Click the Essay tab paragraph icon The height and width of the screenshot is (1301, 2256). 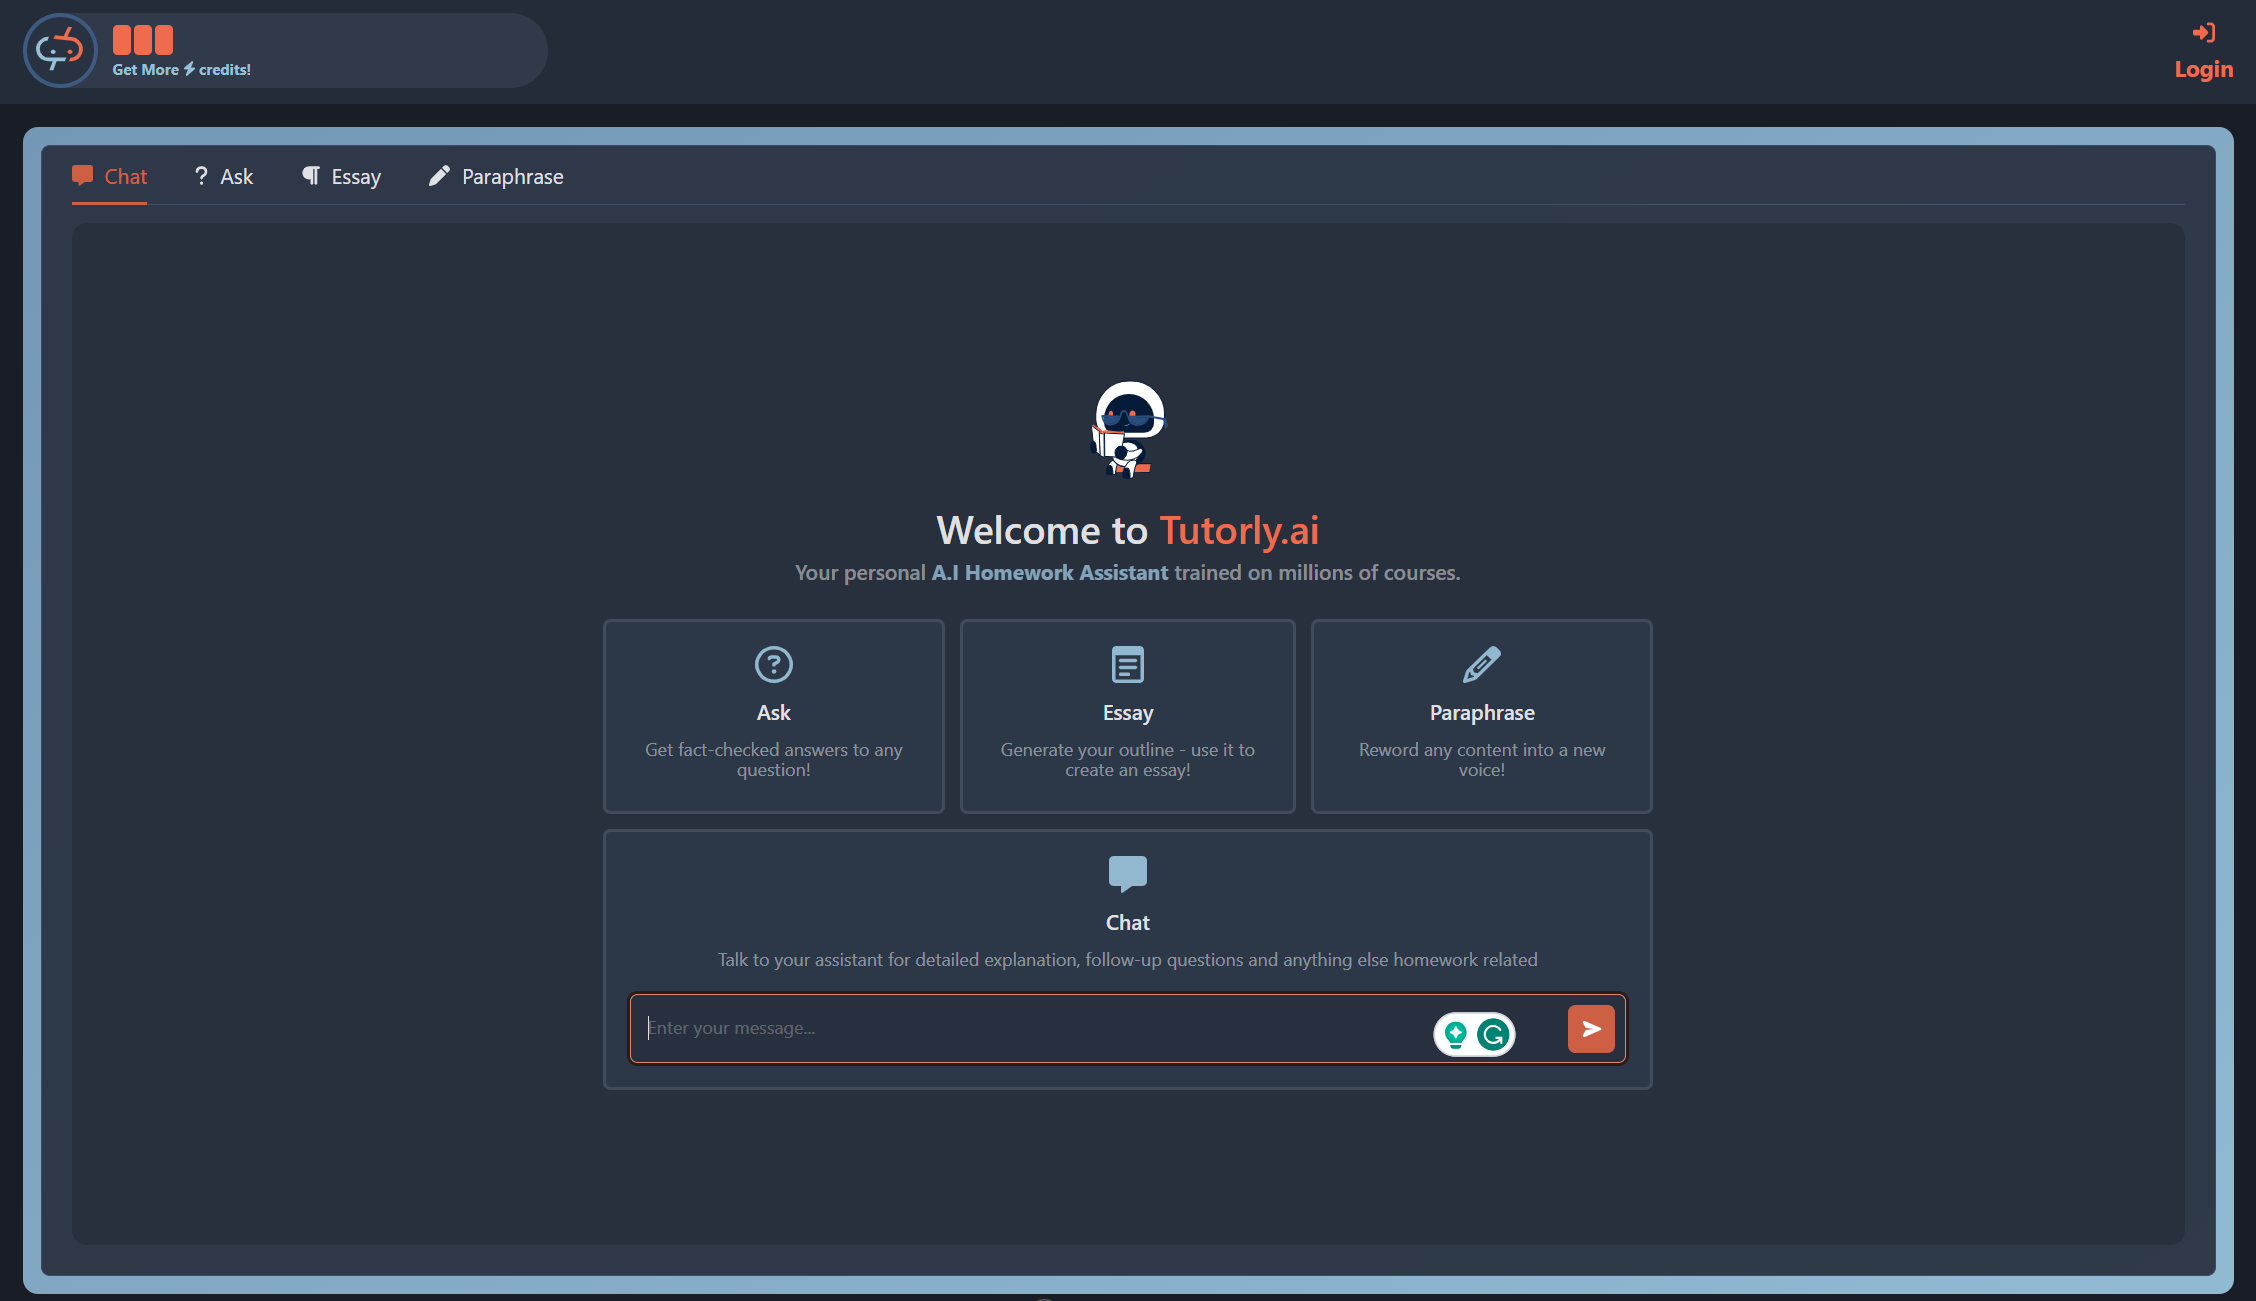311,176
